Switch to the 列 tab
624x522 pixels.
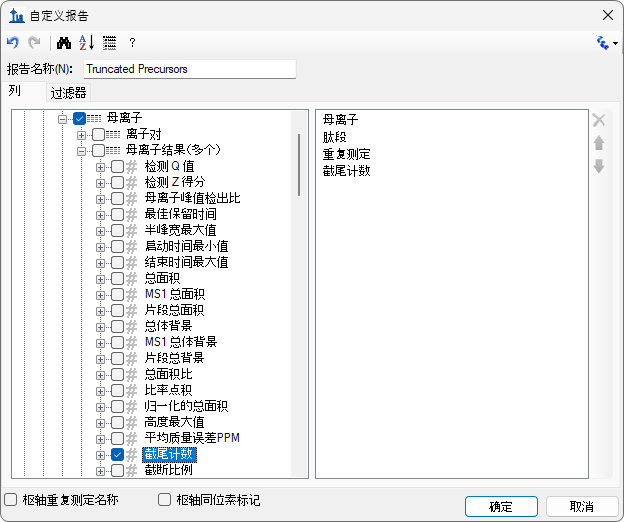point(15,91)
